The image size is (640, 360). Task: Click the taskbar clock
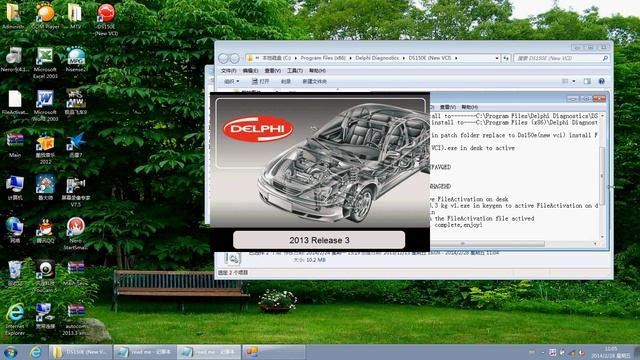(611, 352)
